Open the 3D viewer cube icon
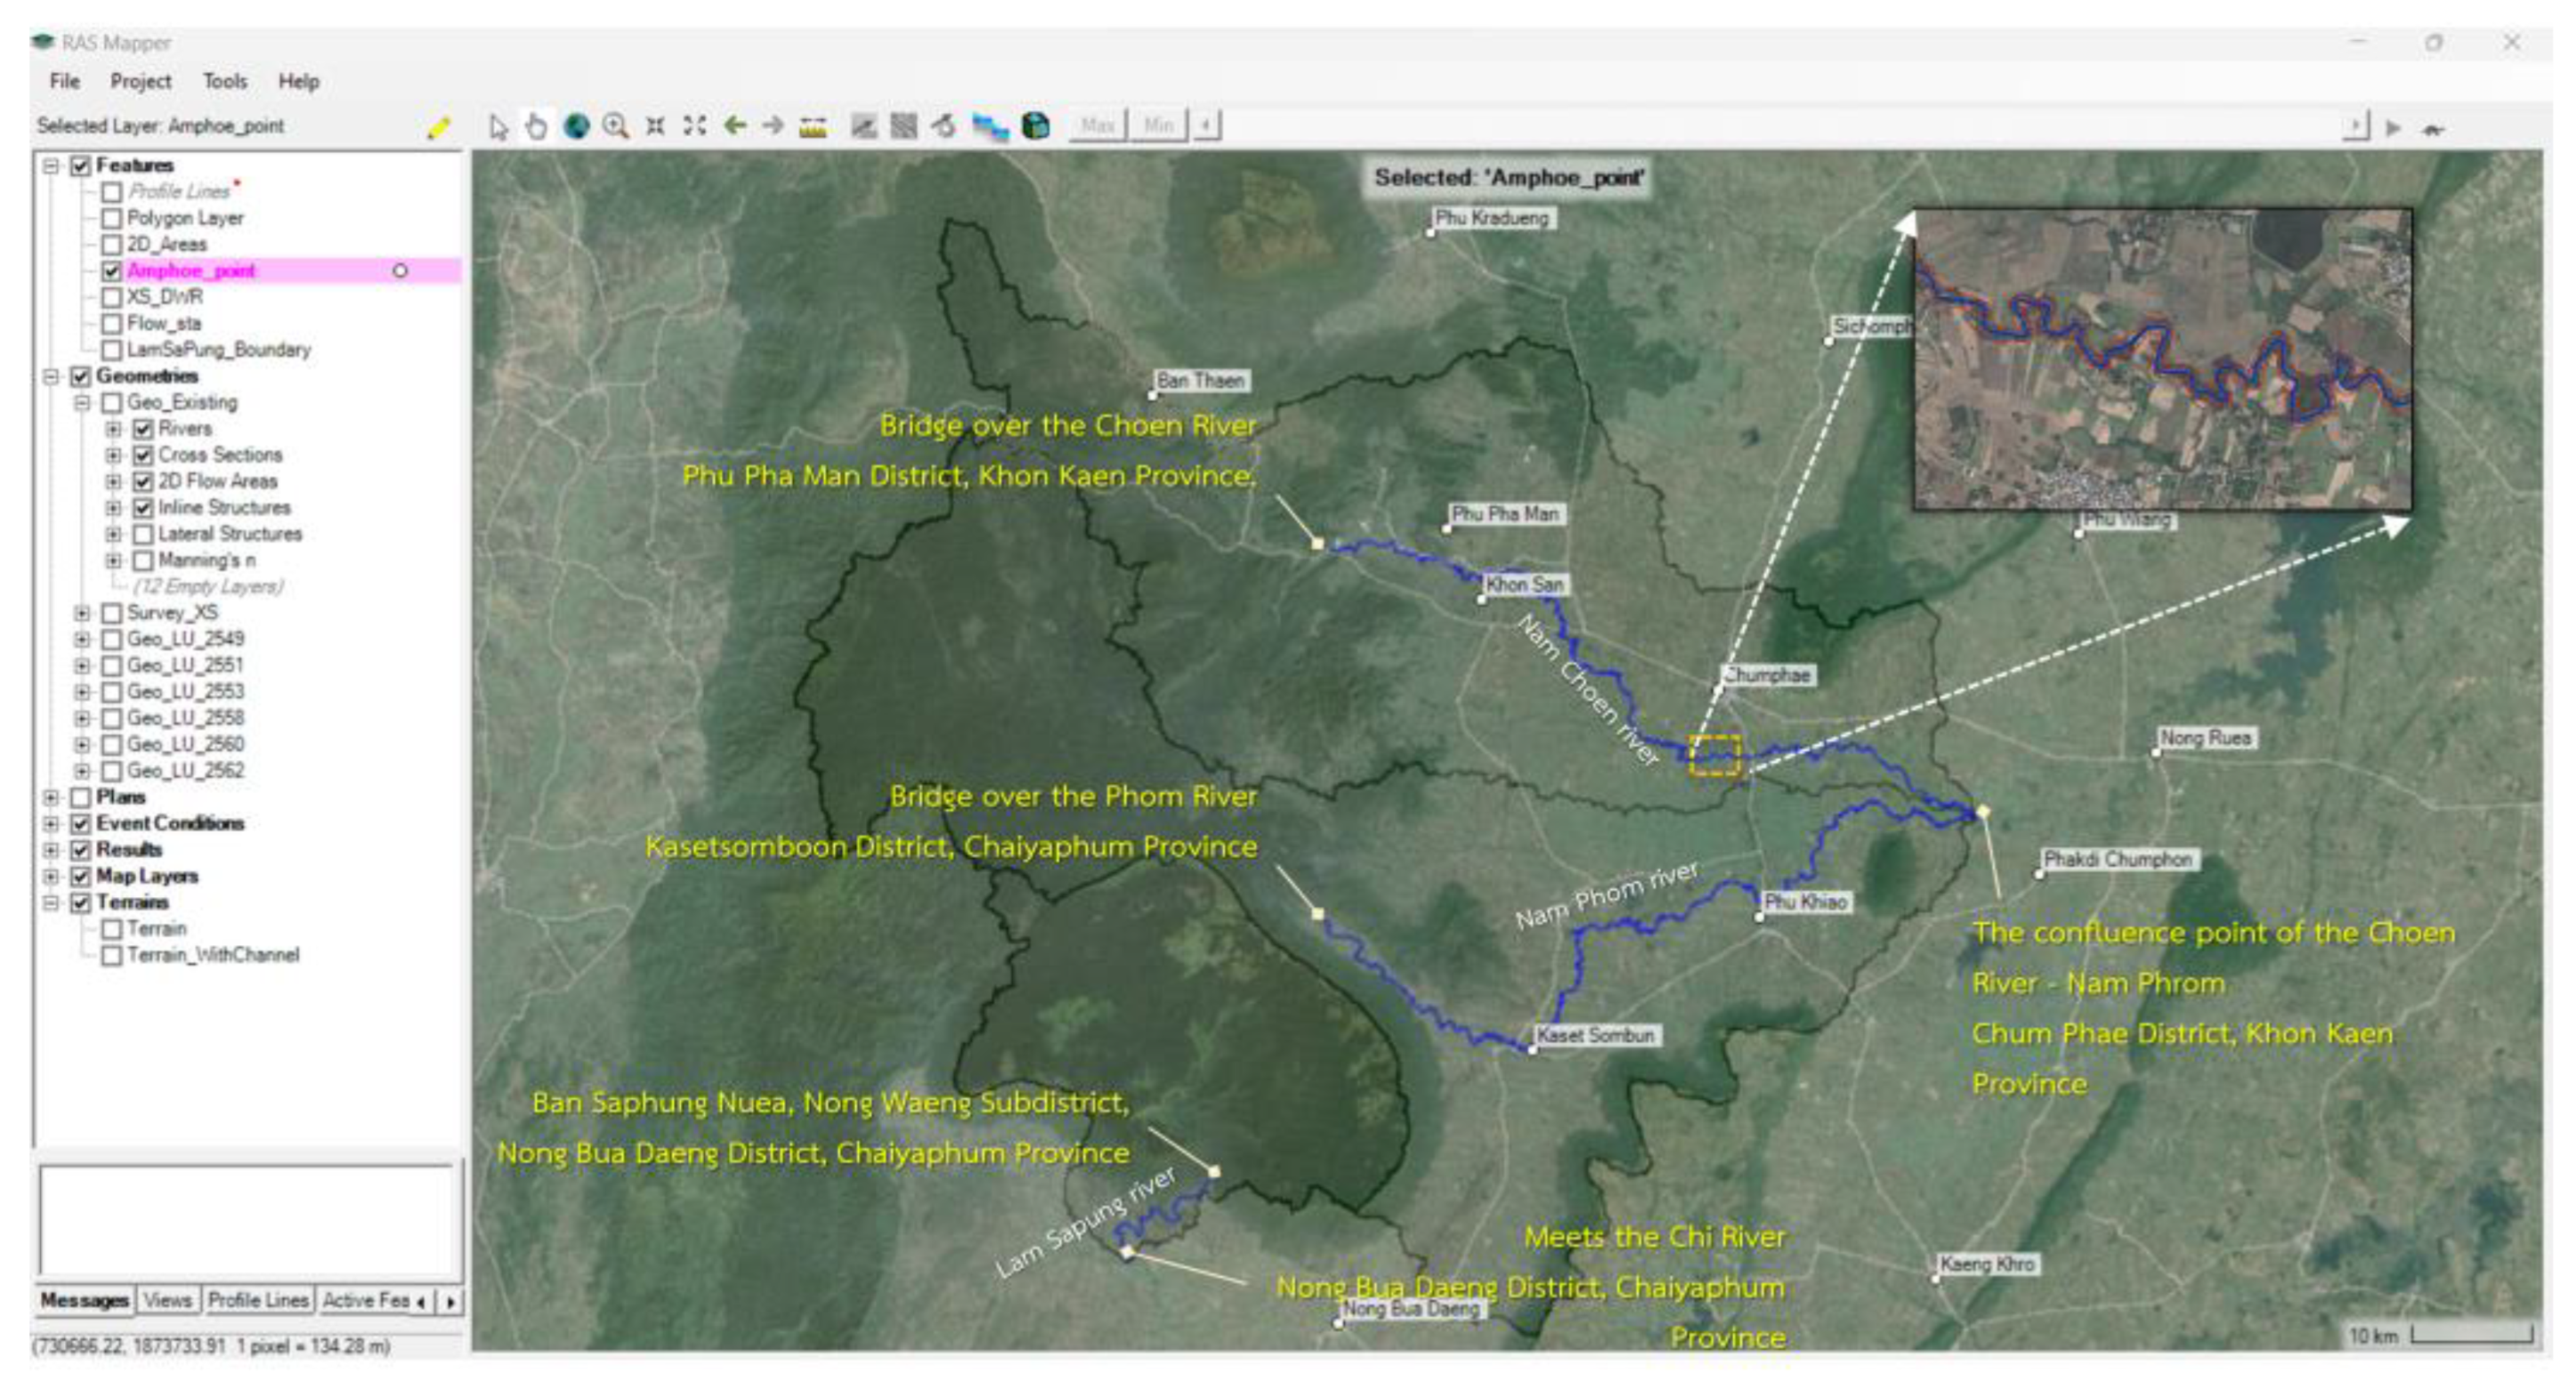The height and width of the screenshot is (1389, 2576). 1036,126
